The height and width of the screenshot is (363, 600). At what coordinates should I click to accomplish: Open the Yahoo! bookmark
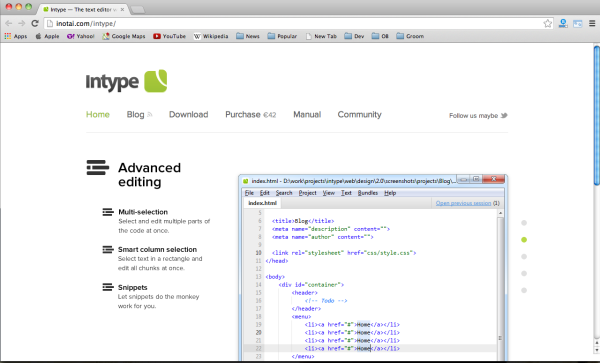81,36
